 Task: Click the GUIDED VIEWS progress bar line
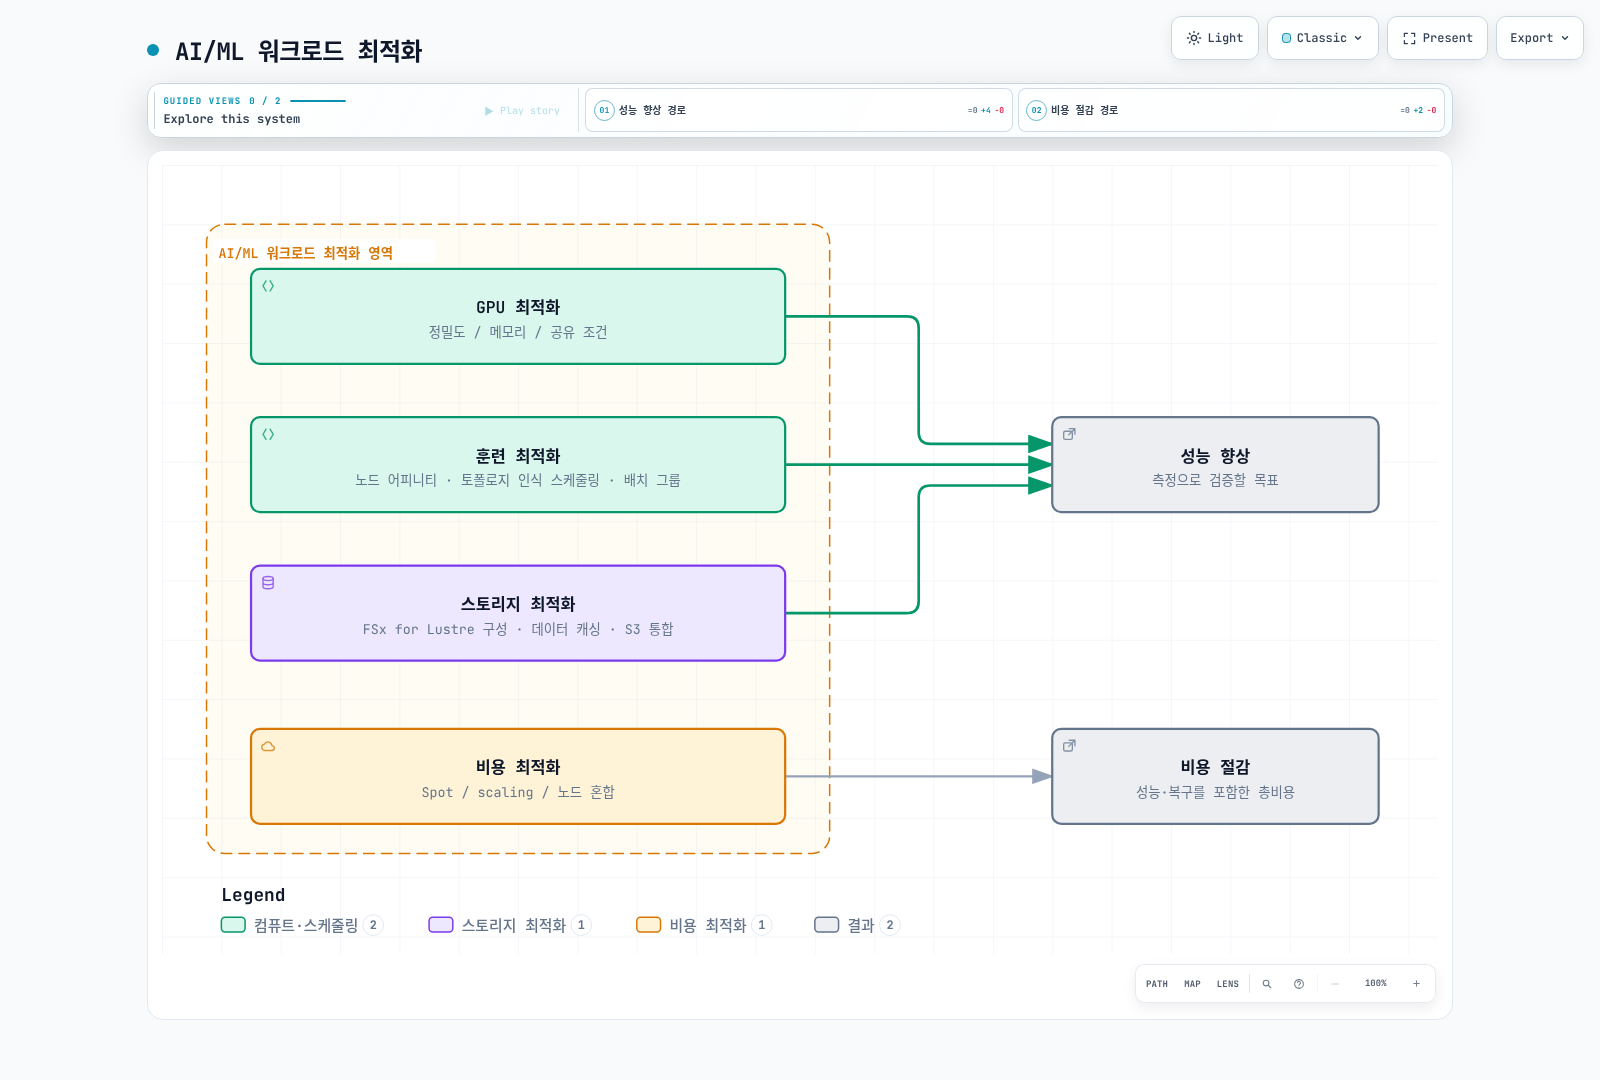point(318,101)
